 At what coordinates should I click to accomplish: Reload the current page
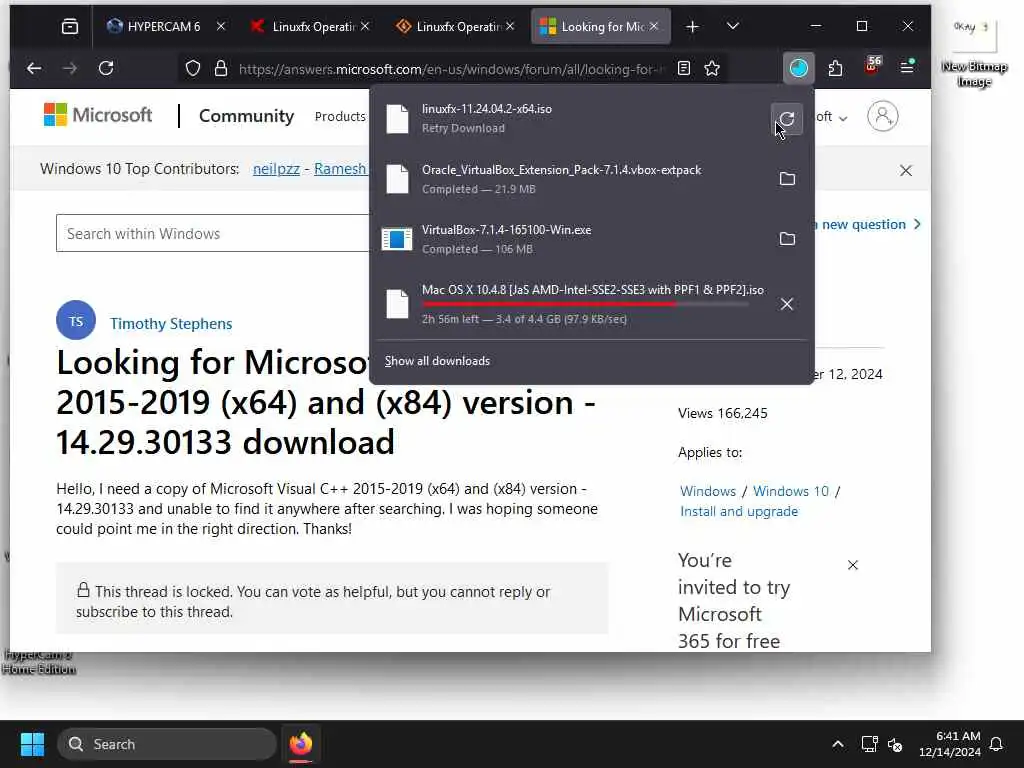click(106, 68)
